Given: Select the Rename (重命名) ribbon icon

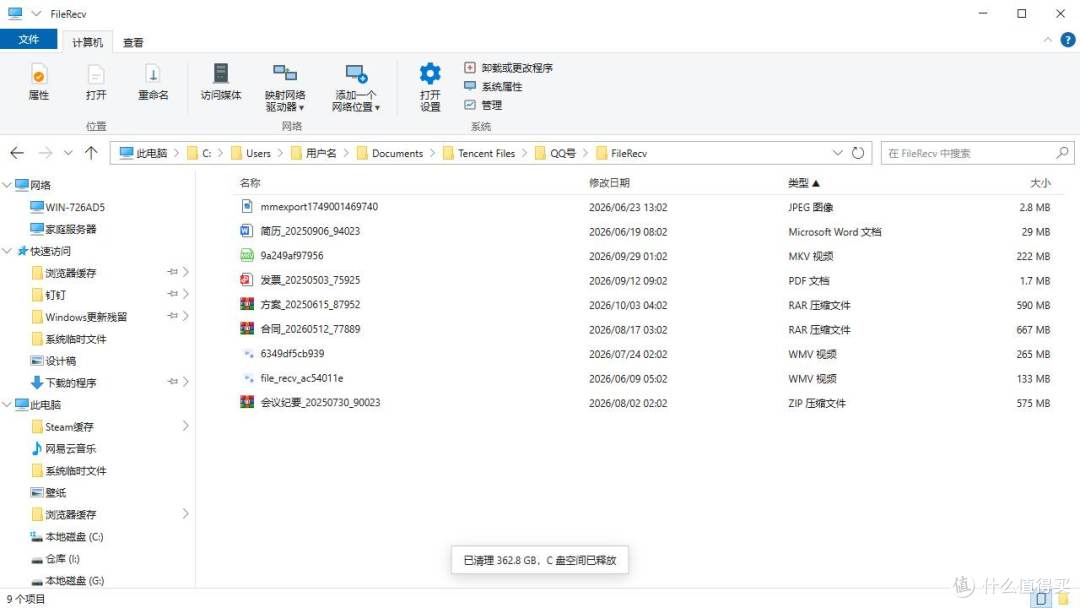Looking at the screenshot, I should pos(153,81).
